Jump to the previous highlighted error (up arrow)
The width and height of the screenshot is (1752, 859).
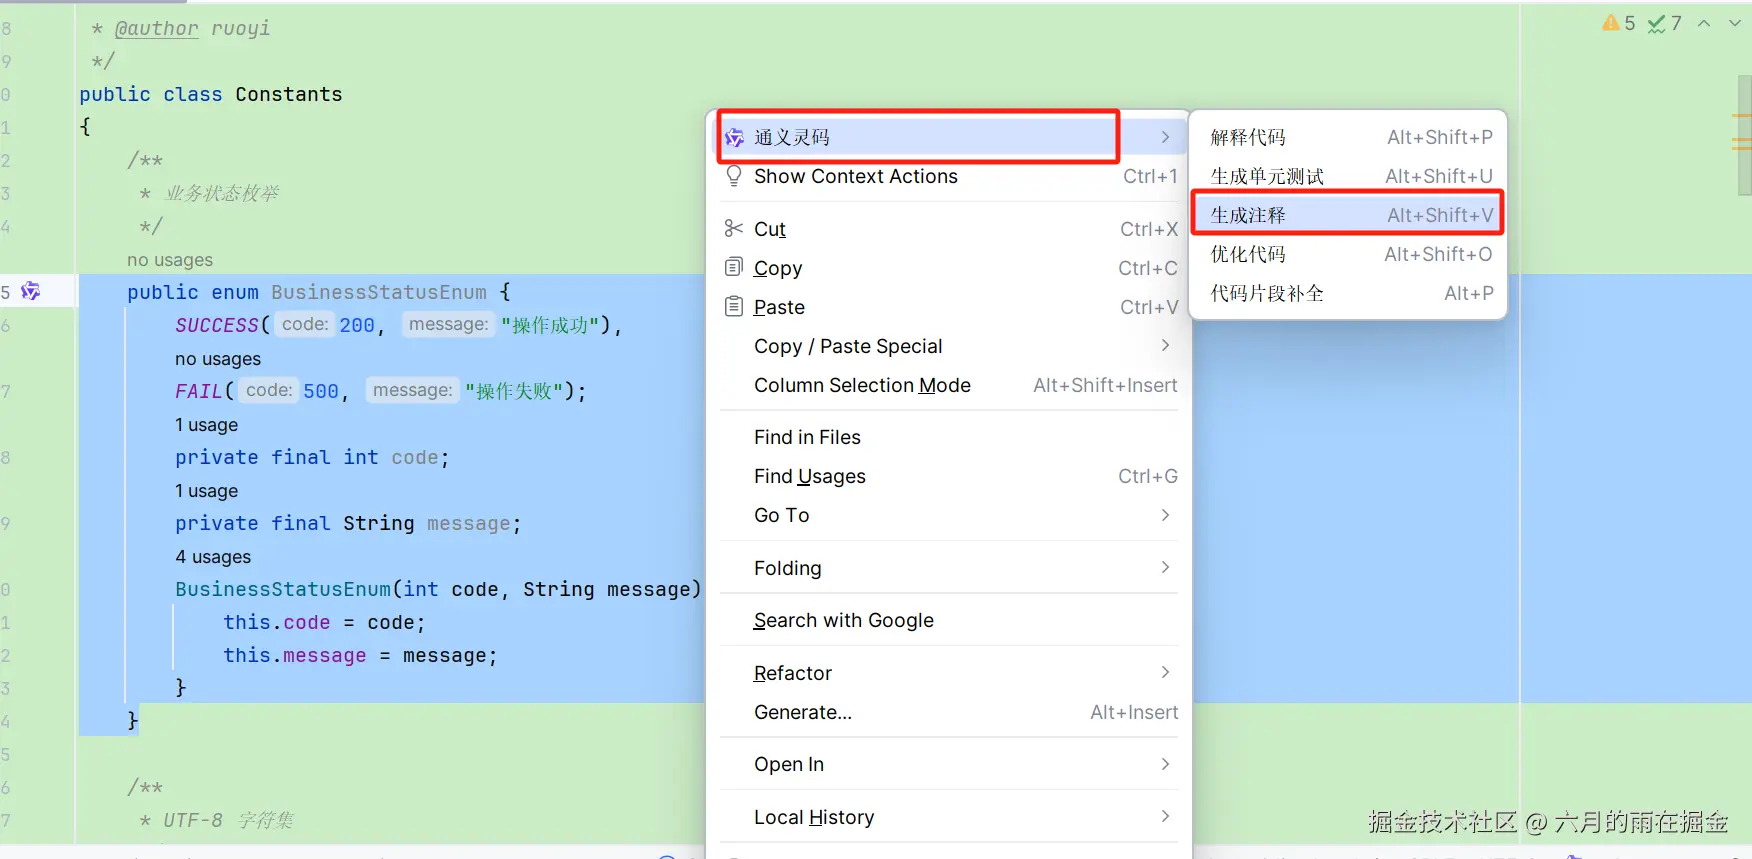pyautogui.click(x=1704, y=23)
